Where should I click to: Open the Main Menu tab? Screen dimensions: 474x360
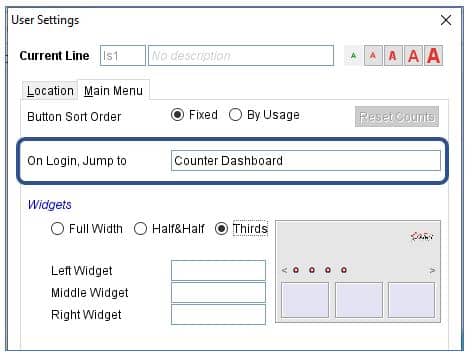tap(113, 90)
